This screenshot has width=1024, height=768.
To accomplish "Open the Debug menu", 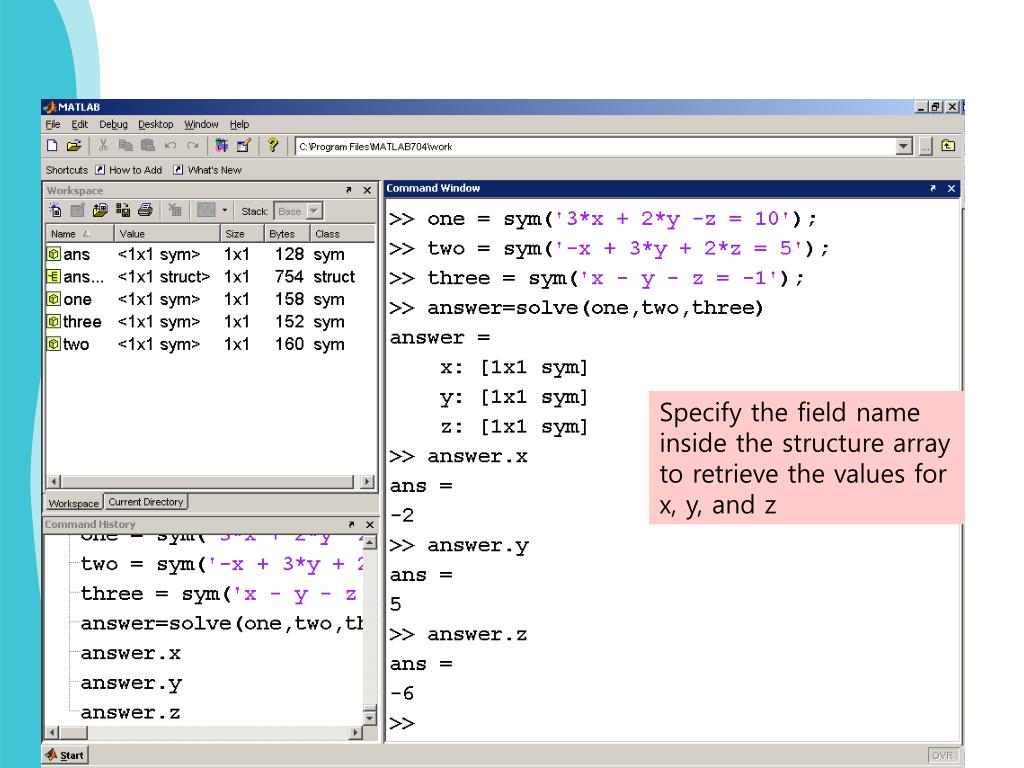I will tap(113, 124).
